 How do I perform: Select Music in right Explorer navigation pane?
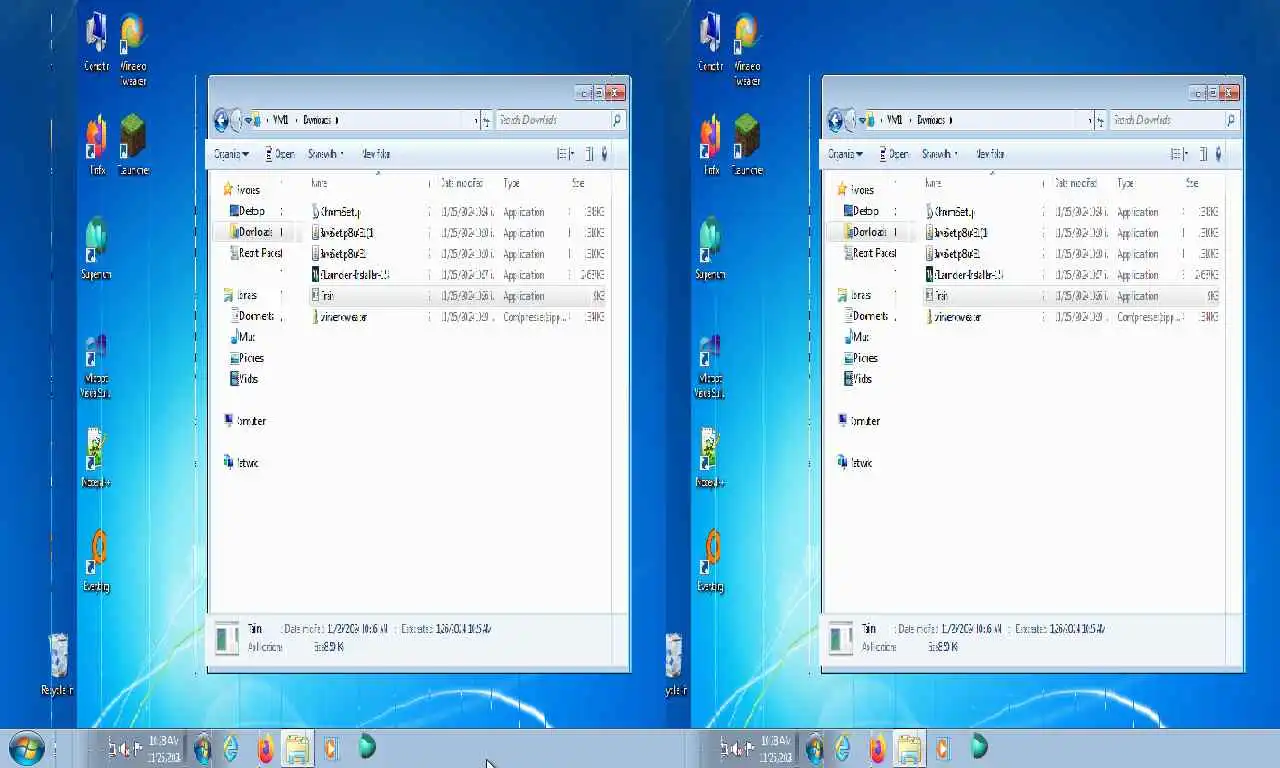point(856,337)
